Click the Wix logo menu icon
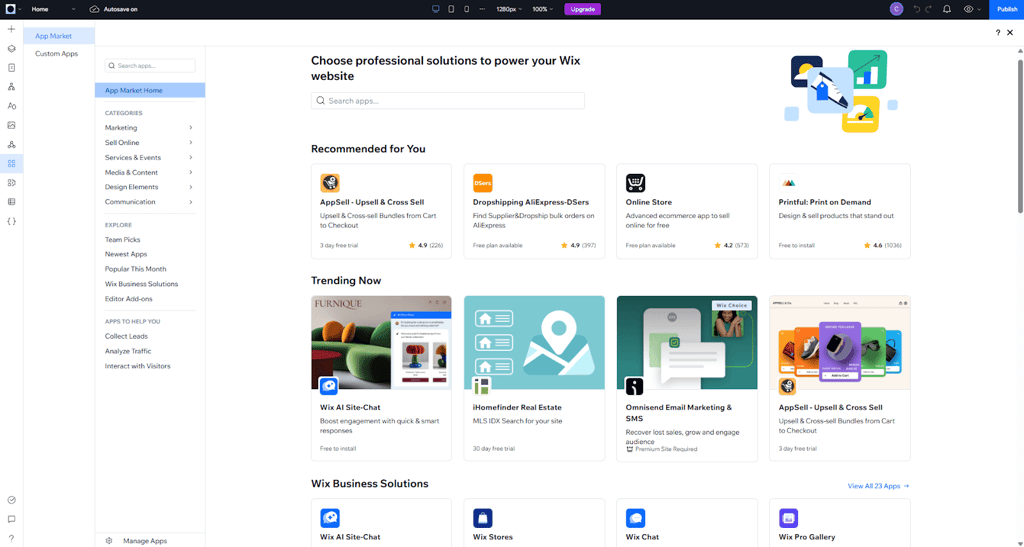The image size is (1024, 547). [10, 9]
